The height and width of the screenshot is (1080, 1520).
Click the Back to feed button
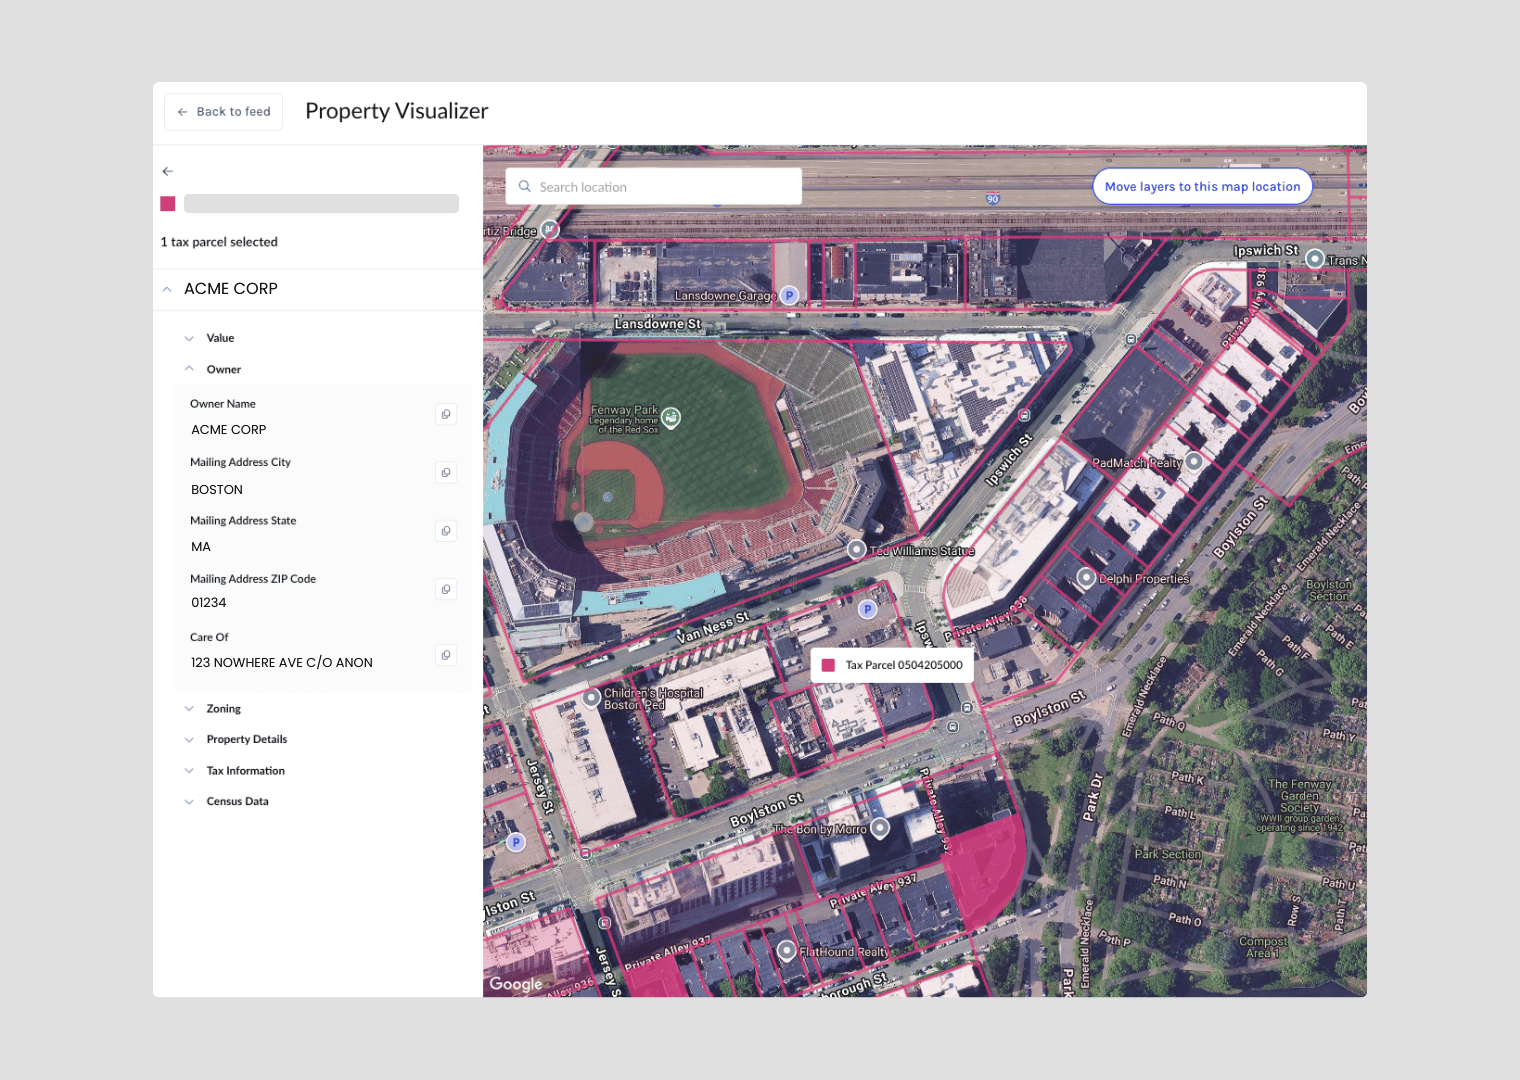pyautogui.click(x=224, y=112)
